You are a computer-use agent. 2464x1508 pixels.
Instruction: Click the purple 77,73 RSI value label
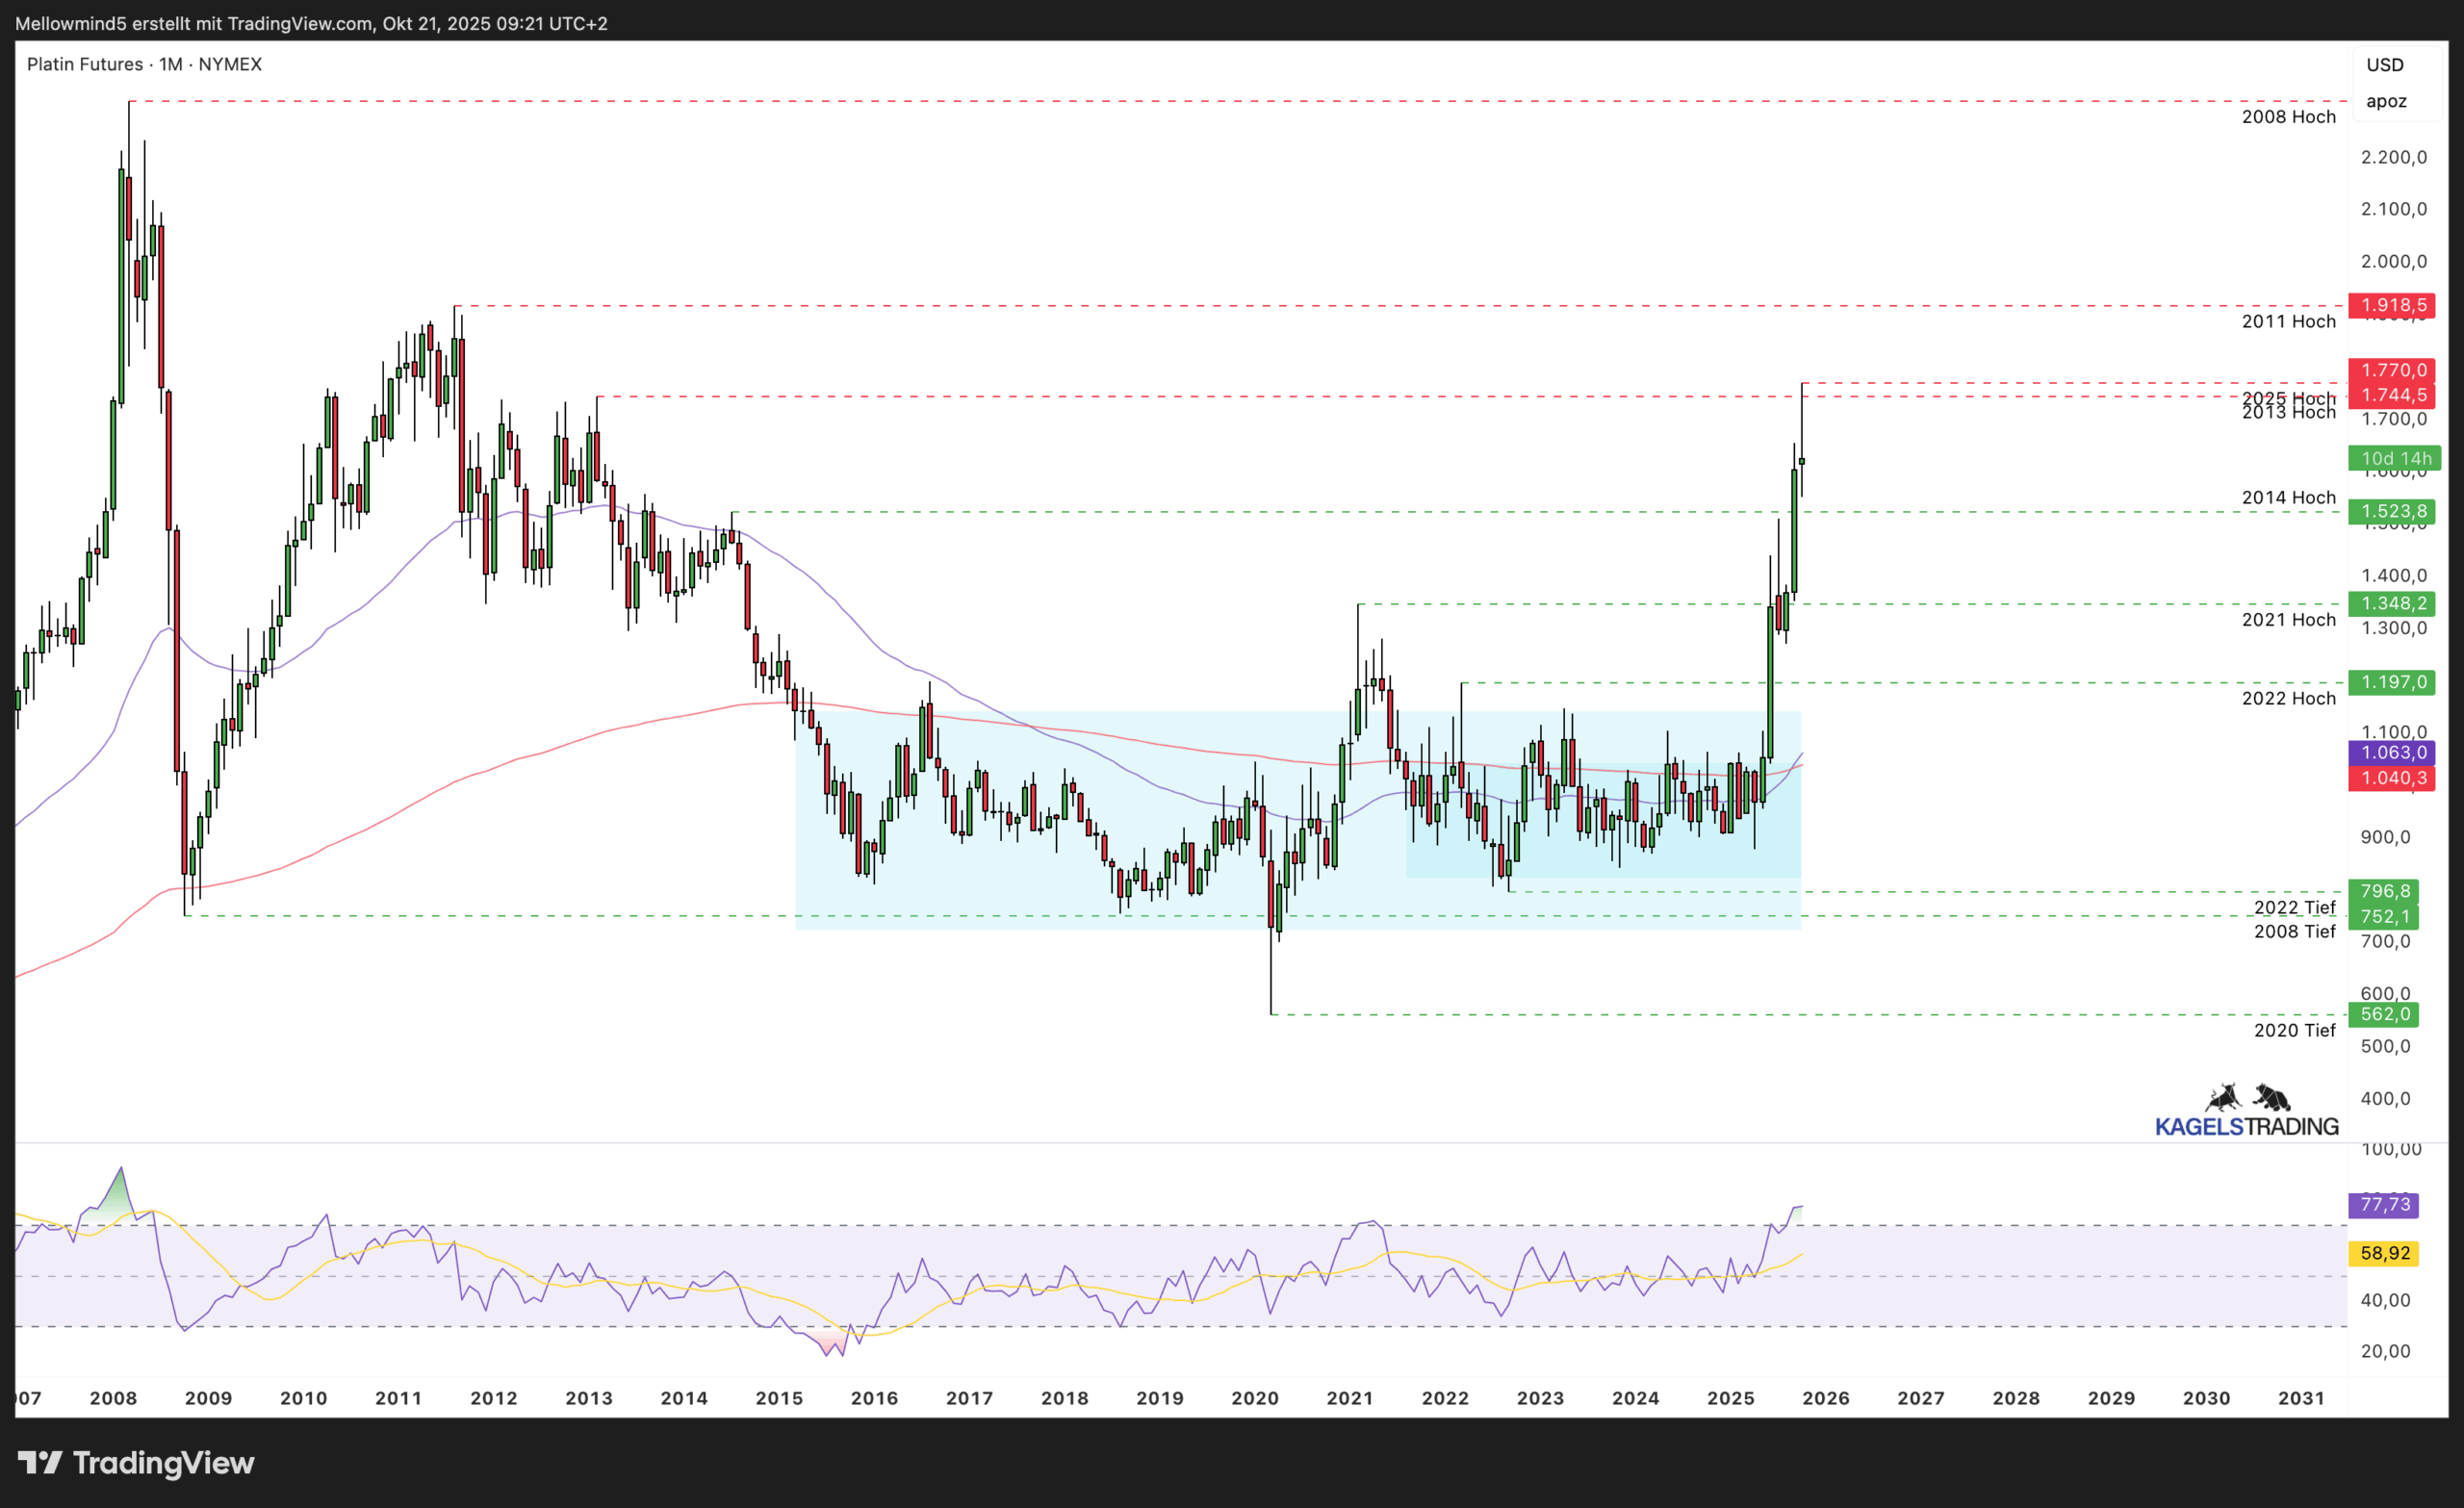pos(2384,1205)
